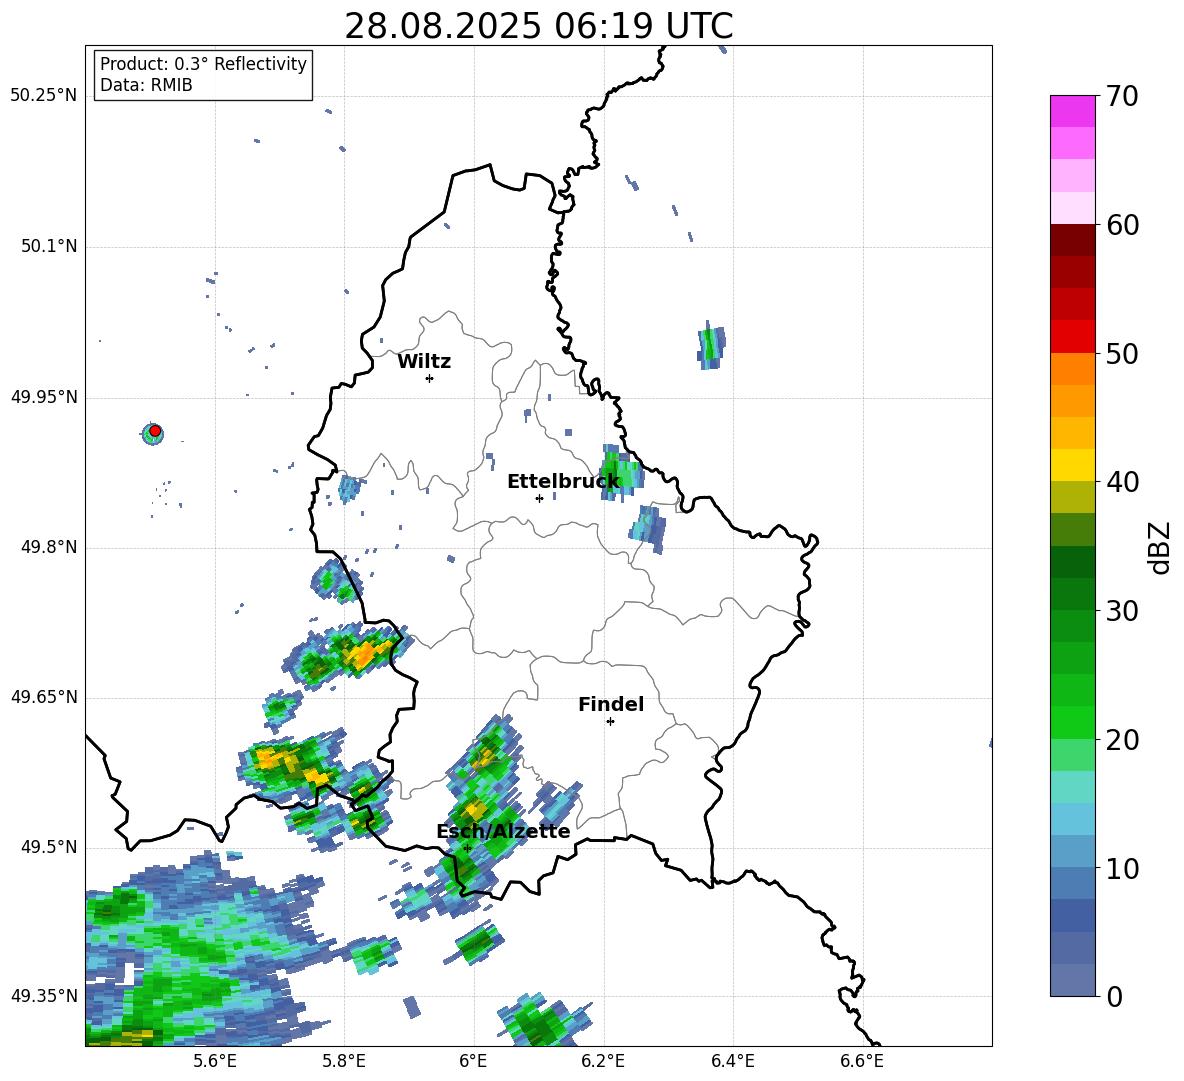This screenshot has width=1184, height=1081.
Task: Click the 5.6°E longitude label
Action: pos(215,1062)
